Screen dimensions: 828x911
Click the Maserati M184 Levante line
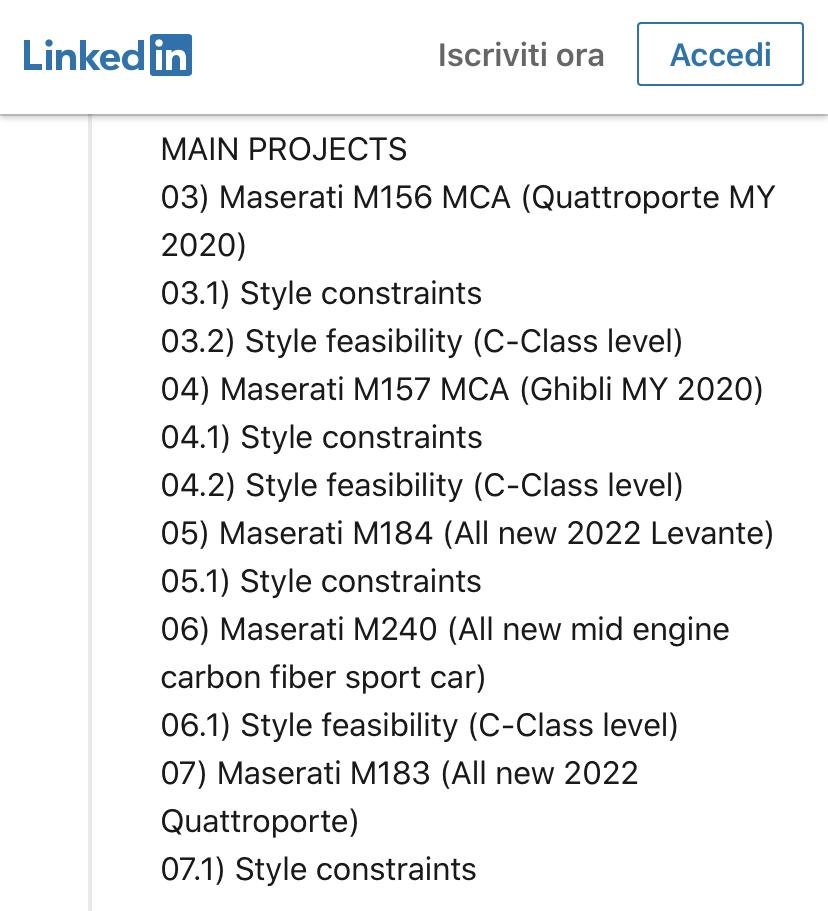[x=467, y=533]
